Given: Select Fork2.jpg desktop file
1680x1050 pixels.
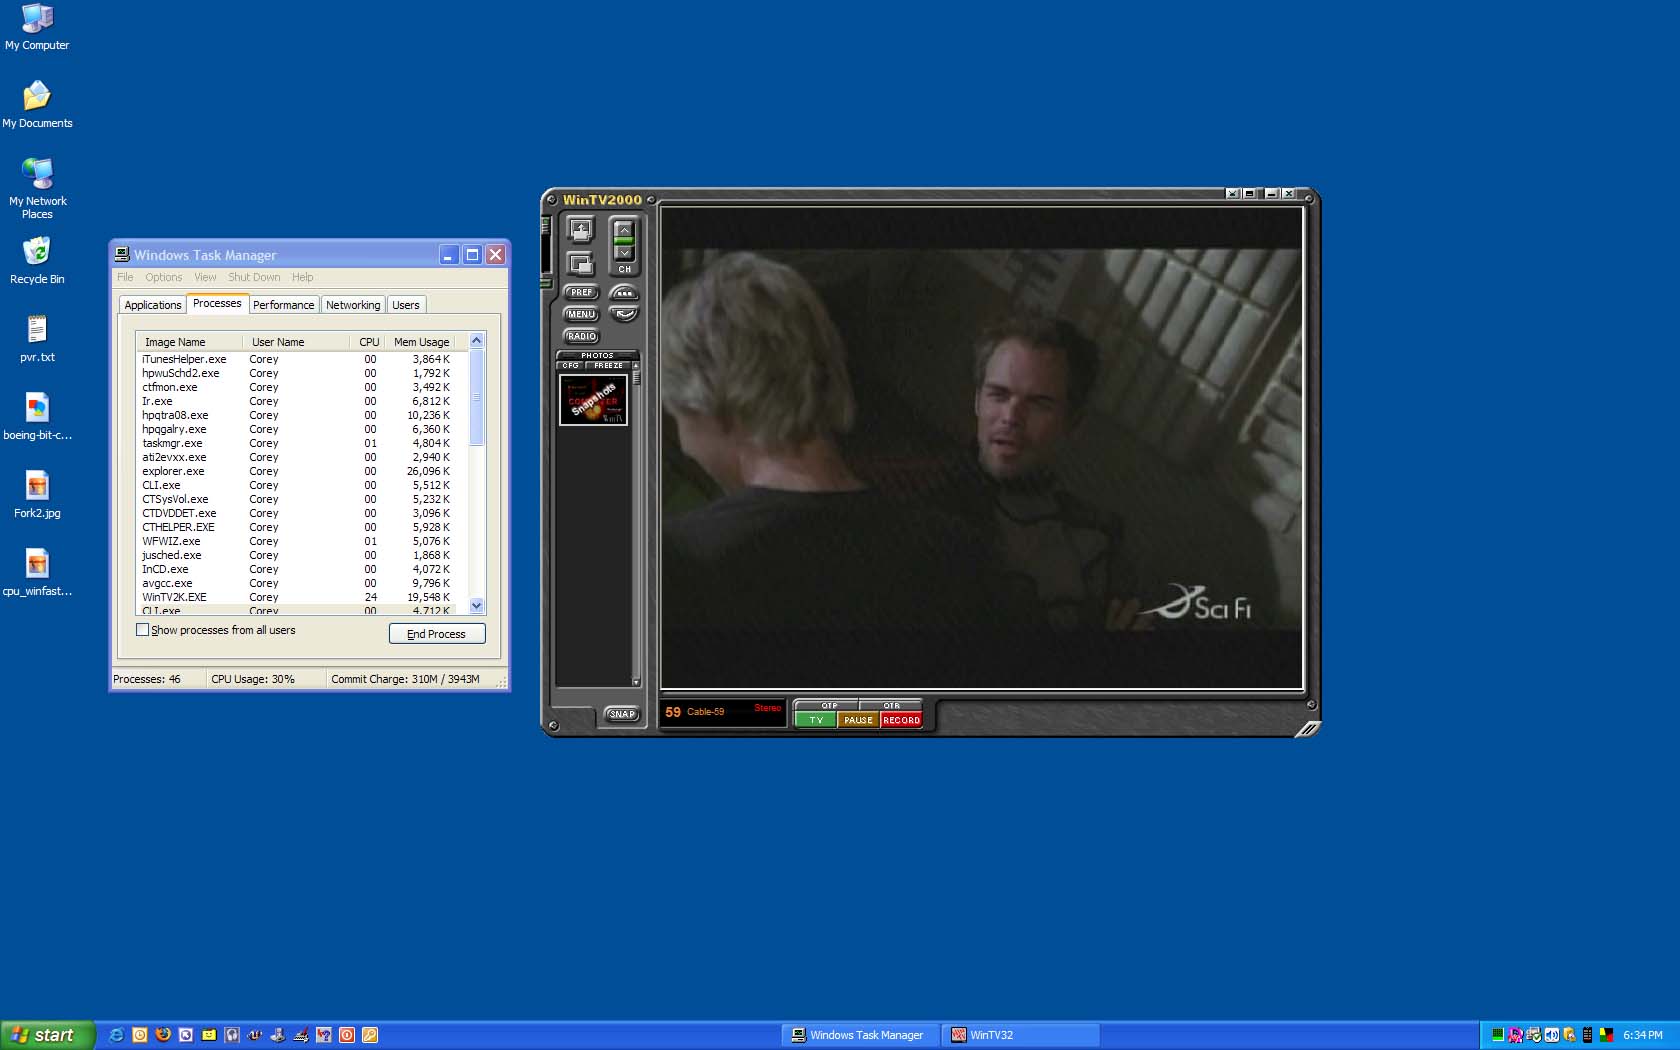Looking at the screenshot, I should pos(37,495).
